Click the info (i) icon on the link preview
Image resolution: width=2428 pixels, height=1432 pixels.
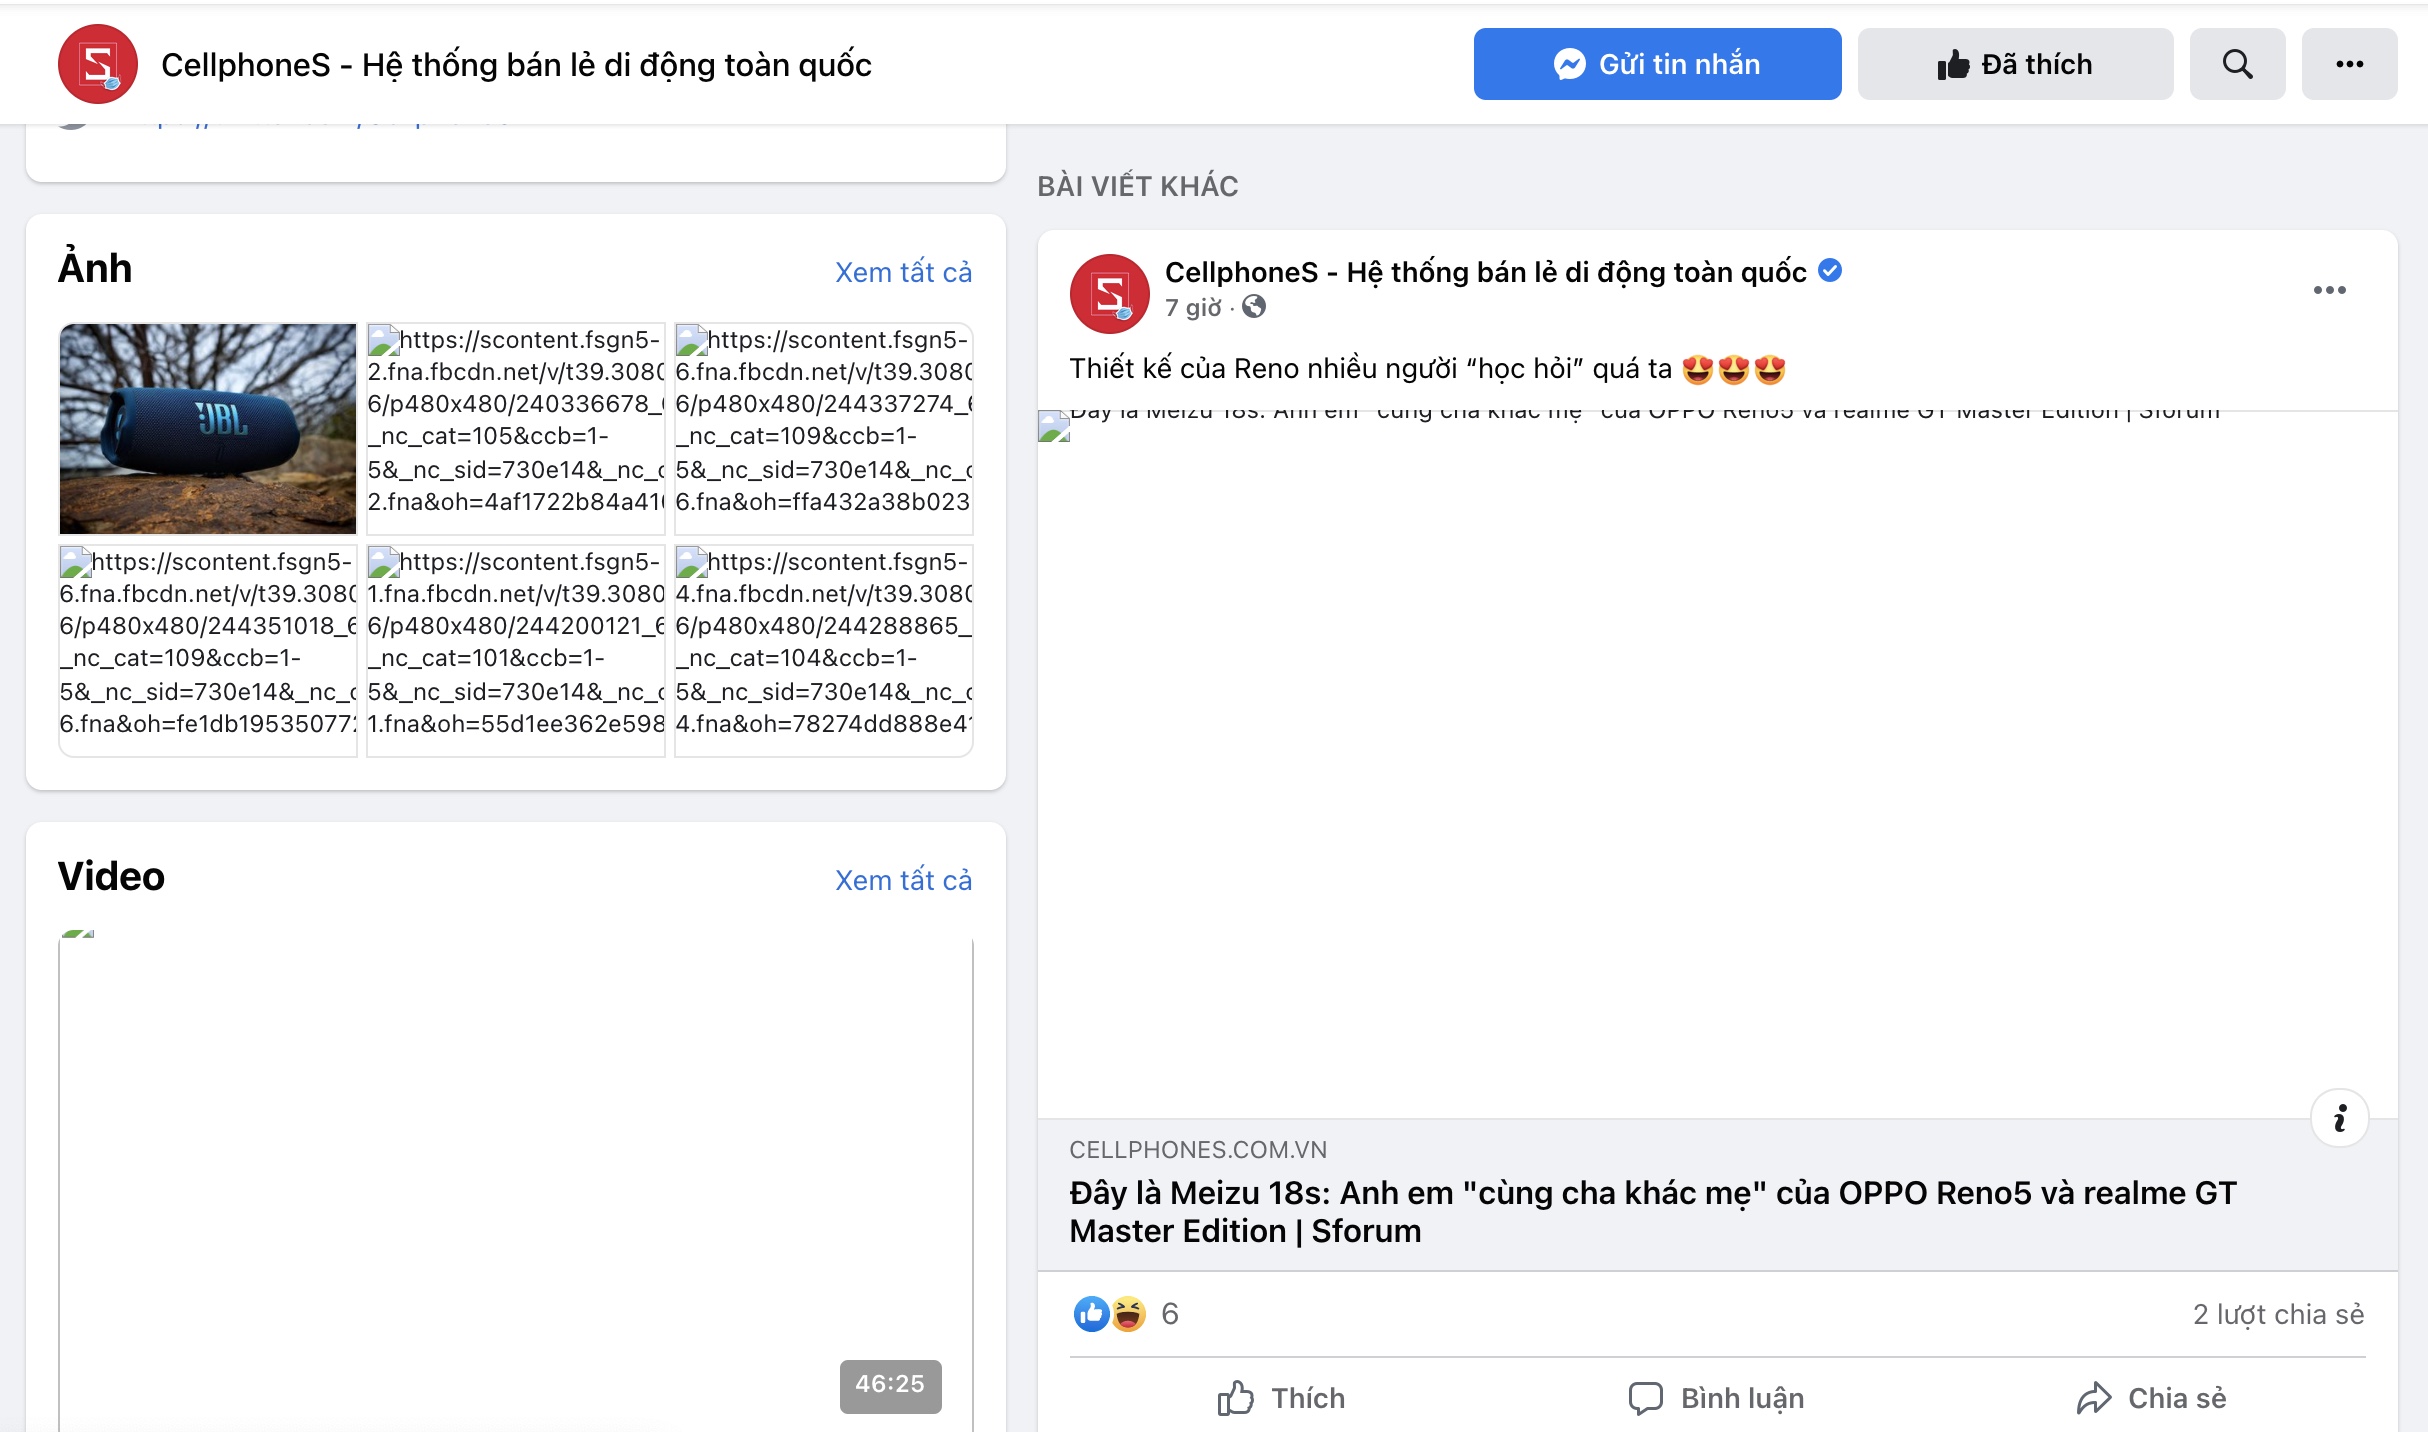2339,1118
